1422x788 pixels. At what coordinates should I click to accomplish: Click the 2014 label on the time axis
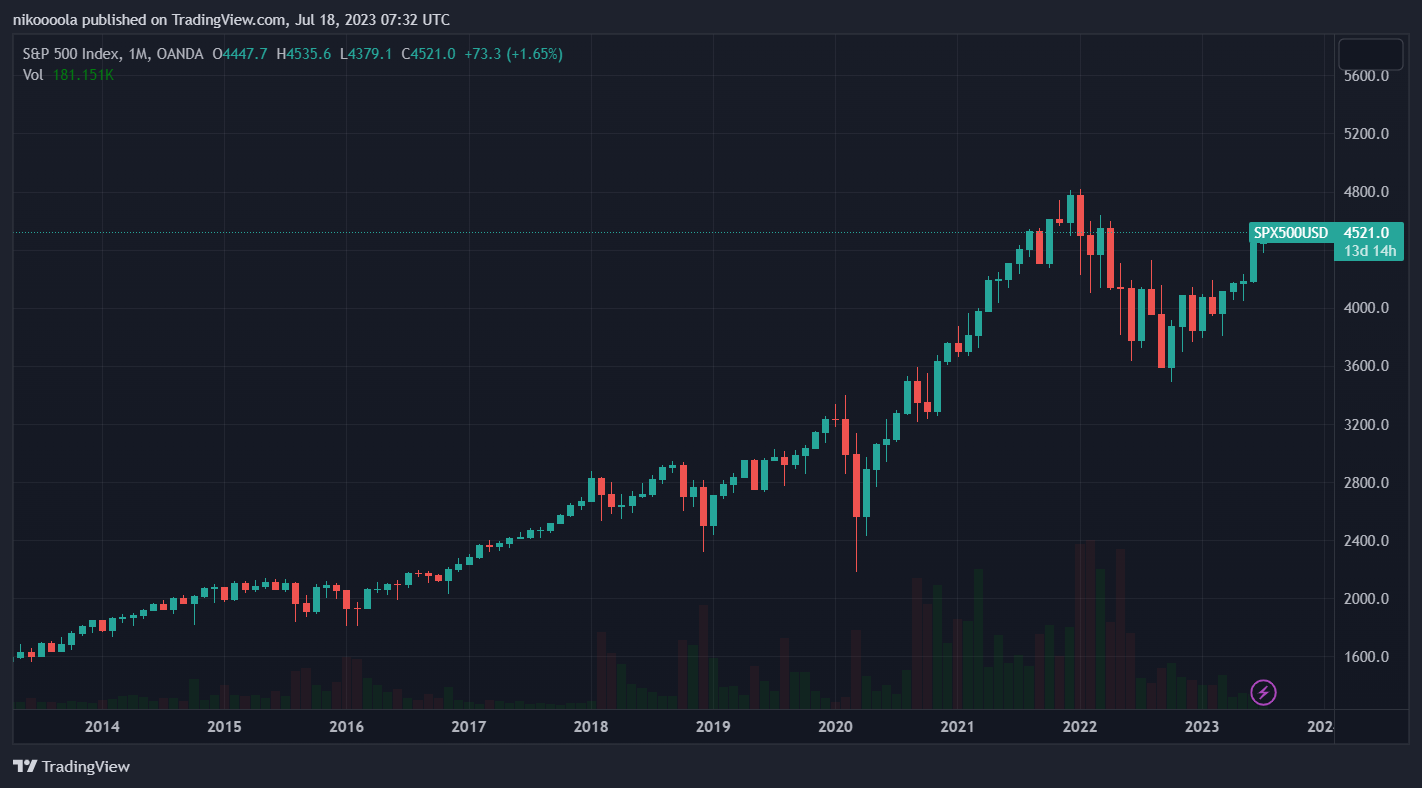pyautogui.click(x=102, y=727)
